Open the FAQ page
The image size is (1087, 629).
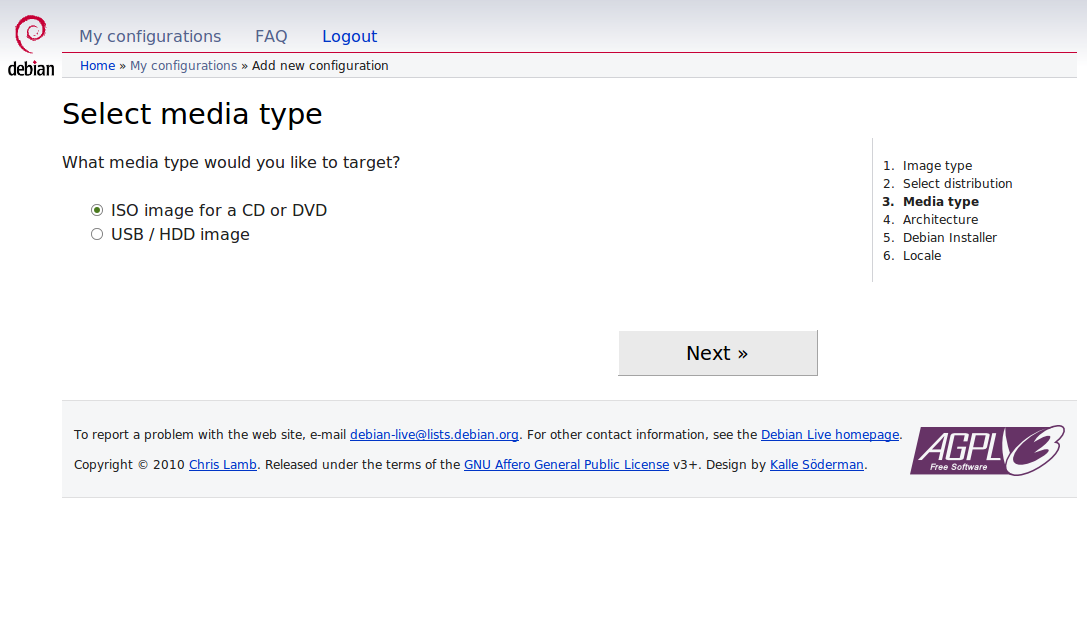(x=271, y=36)
